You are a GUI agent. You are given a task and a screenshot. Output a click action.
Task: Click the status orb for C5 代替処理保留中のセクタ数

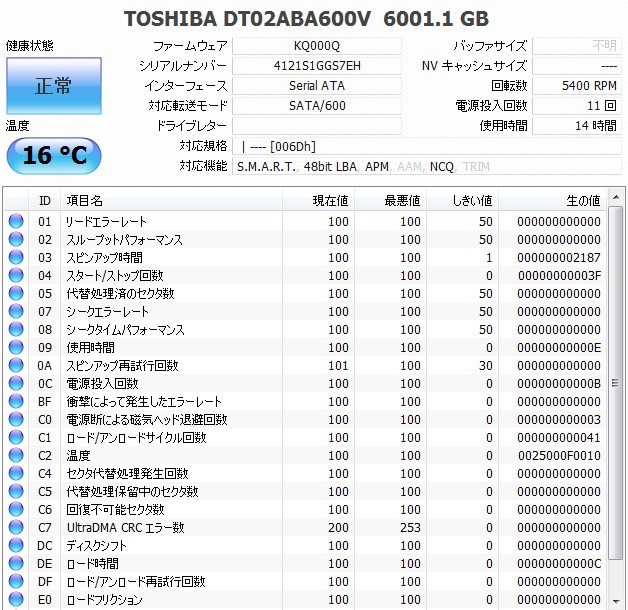tap(16, 491)
